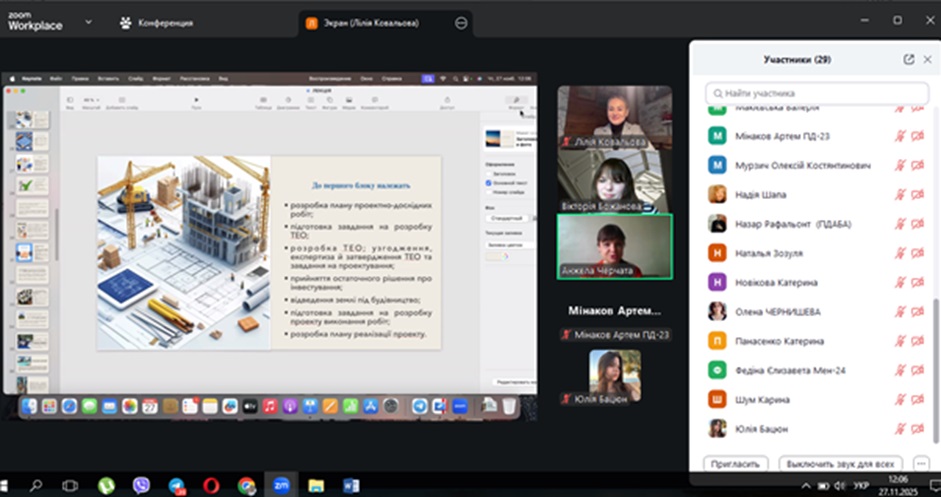
Task: Click muted mic icon for Шум Карина
Action: tap(899, 400)
